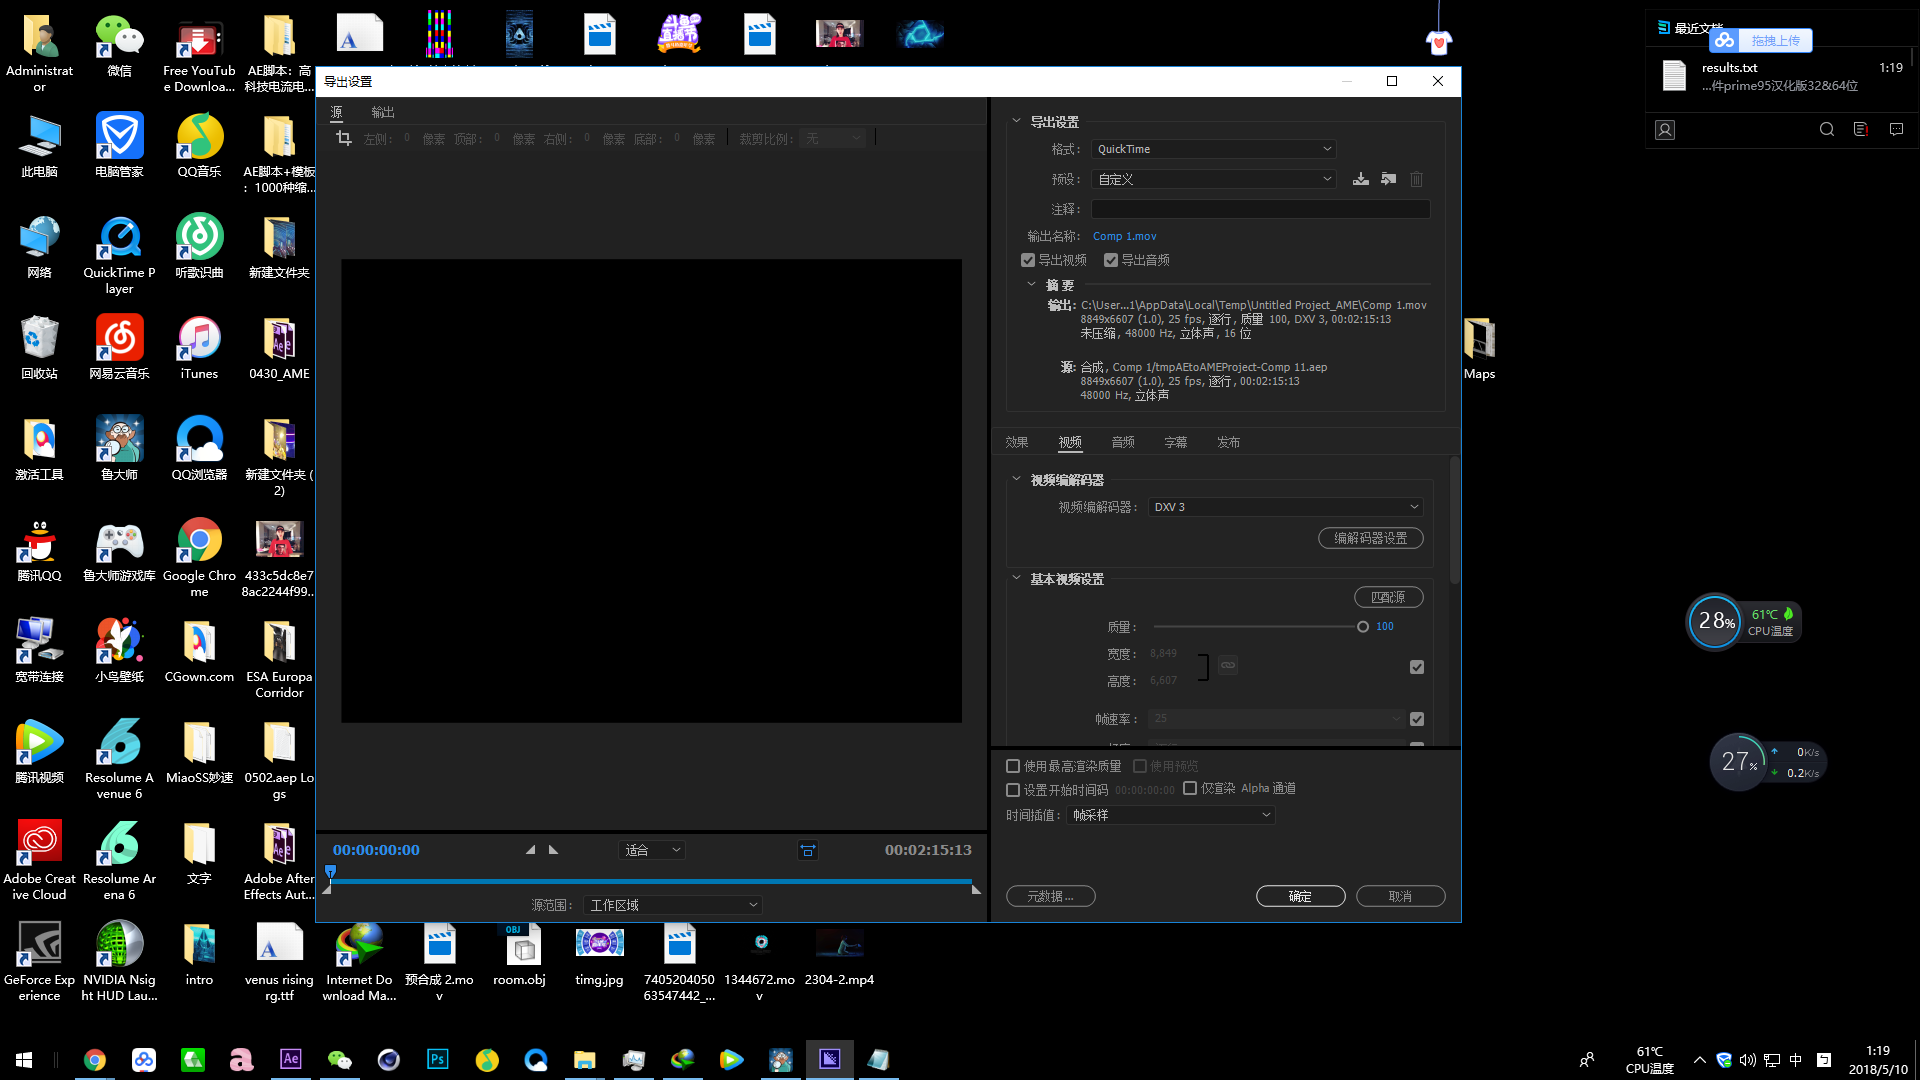
Task: Click the delete preset trash icon
Action: 1416,179
